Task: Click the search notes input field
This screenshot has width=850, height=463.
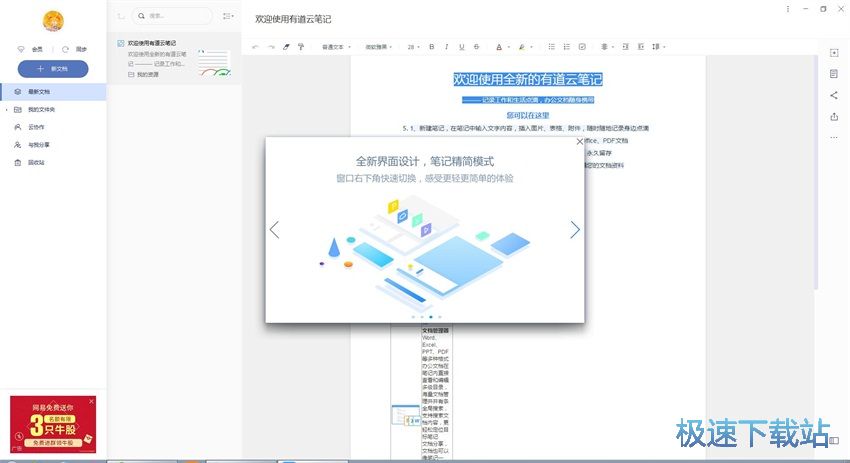Action: [172, 16]
